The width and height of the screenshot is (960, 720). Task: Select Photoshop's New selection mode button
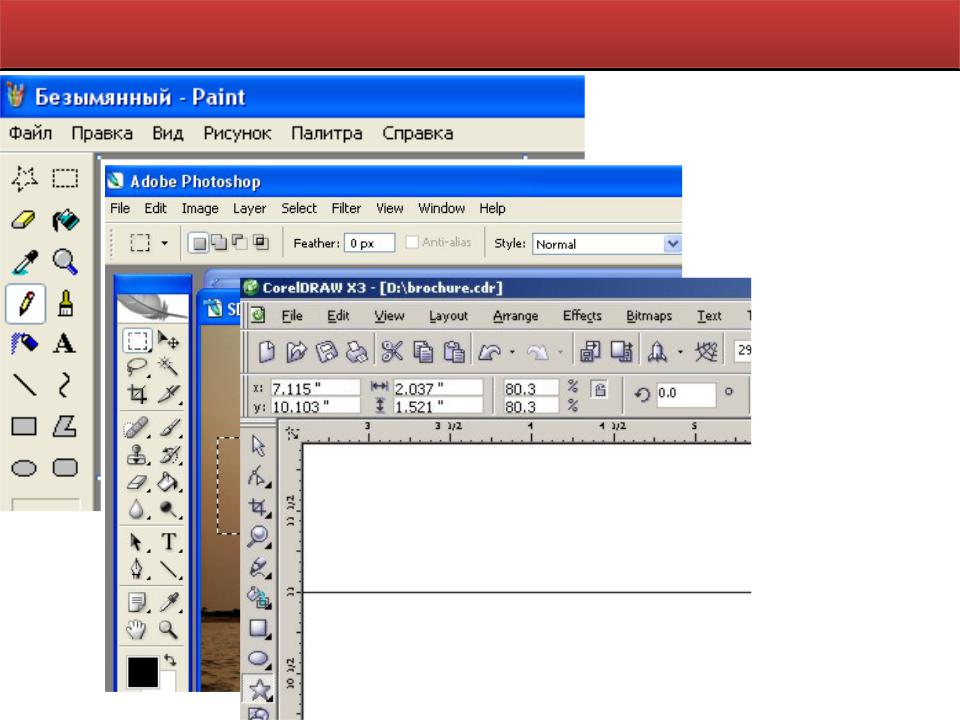[x=199, y=243]
